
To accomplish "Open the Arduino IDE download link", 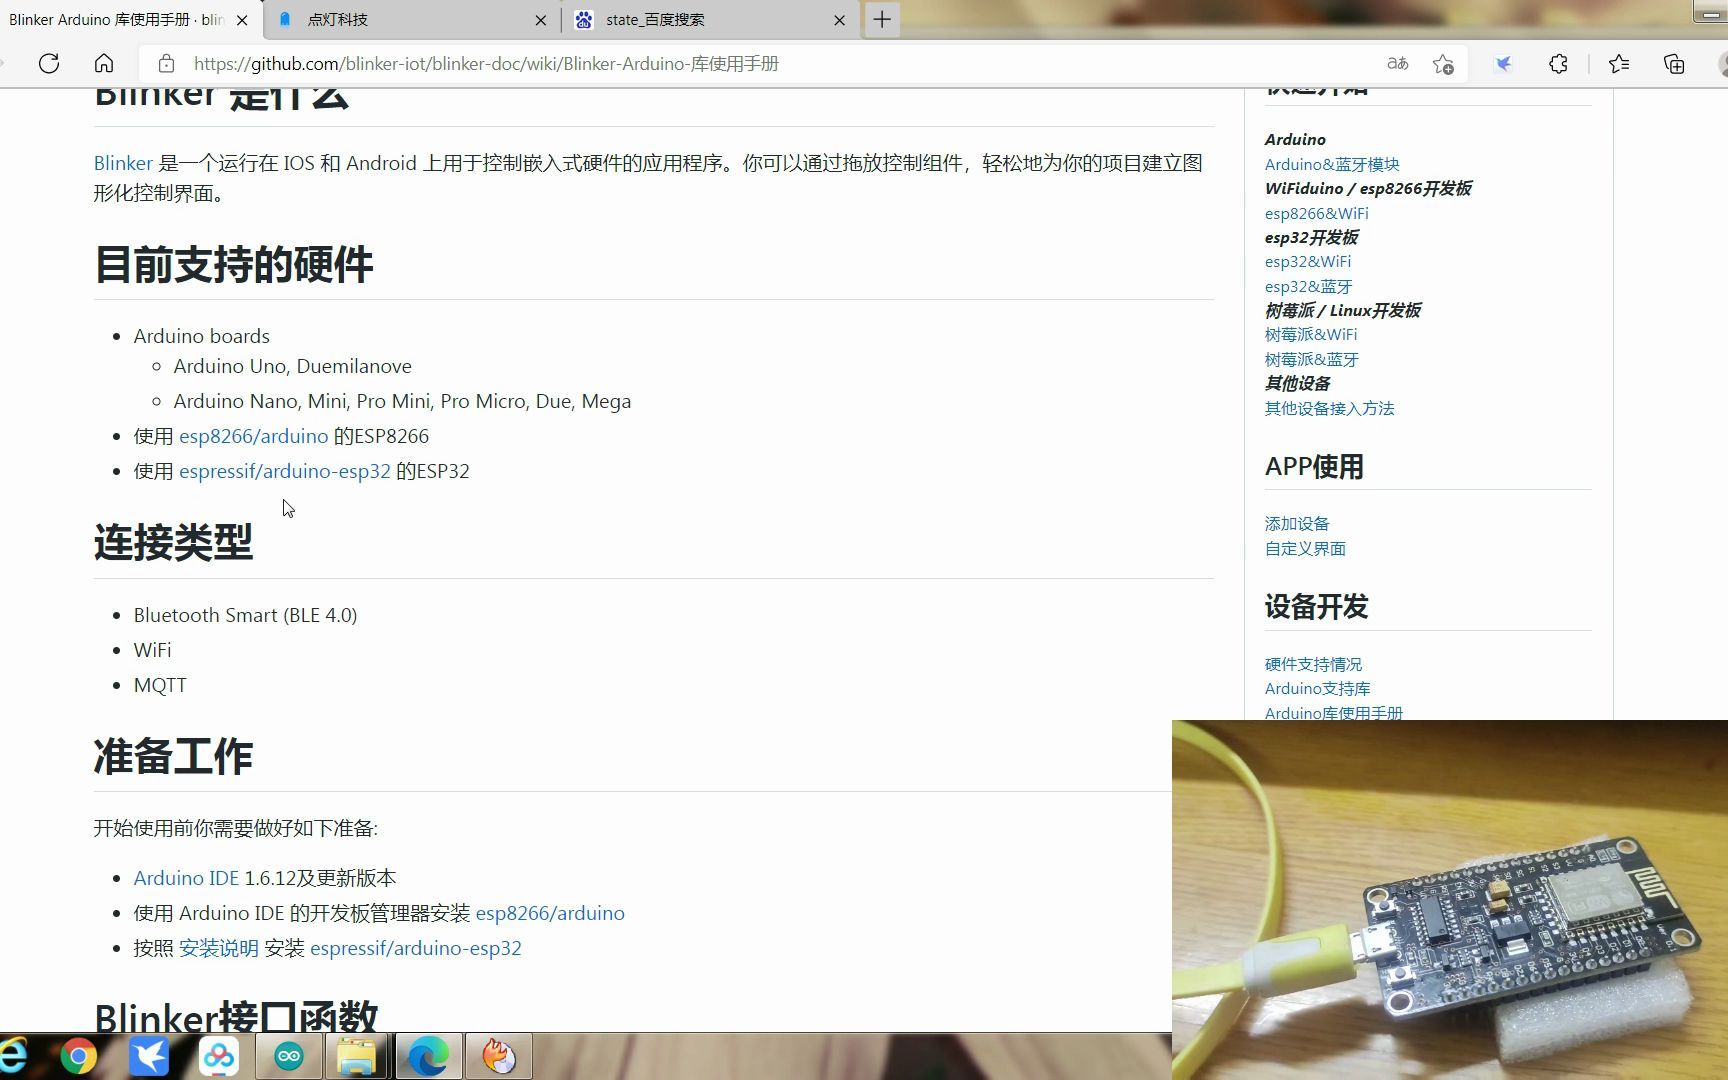I will pyautogui.click(x=186, y=877).
